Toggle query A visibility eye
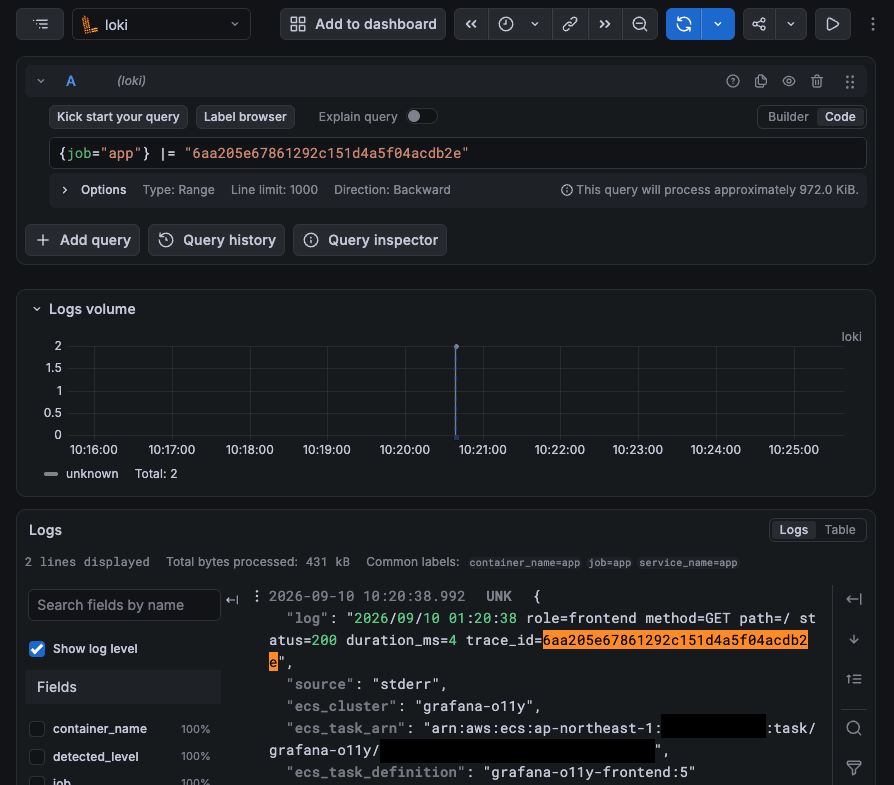Image resolution: width=894 pixels, height=785 pixels. click(x=789, y=81)
